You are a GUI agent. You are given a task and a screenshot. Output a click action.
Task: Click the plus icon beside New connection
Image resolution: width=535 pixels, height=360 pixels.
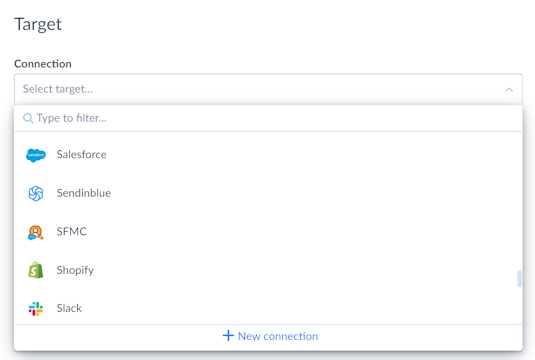pyautogui.click(x=228, y=335)
